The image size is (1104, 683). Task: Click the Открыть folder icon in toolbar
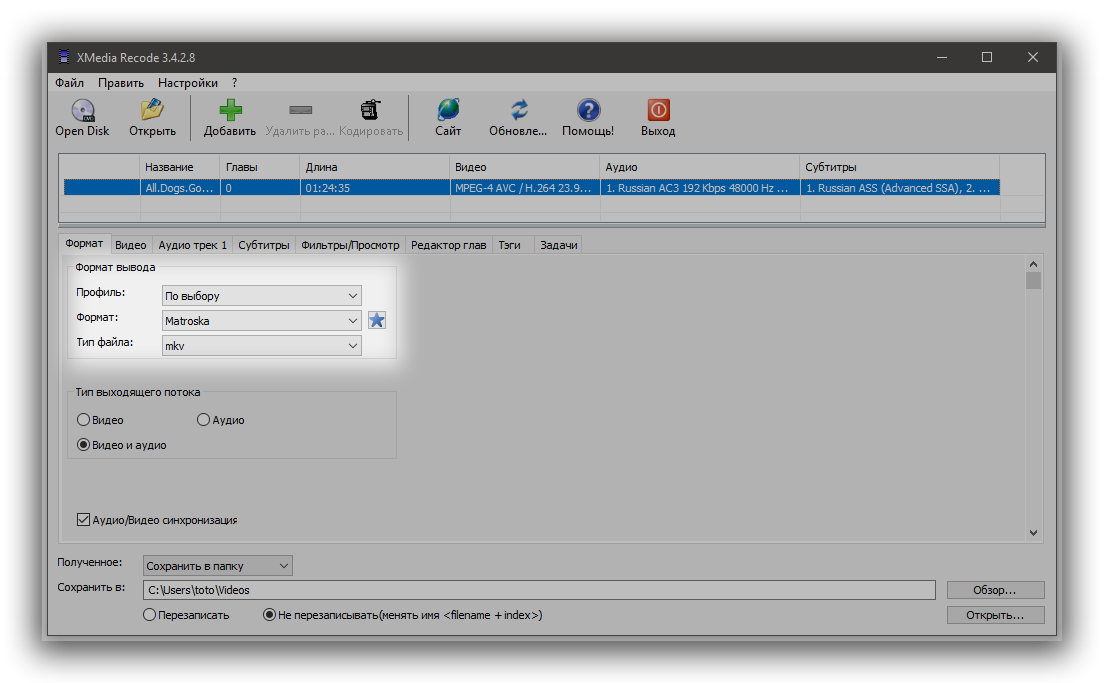point(152,110)
